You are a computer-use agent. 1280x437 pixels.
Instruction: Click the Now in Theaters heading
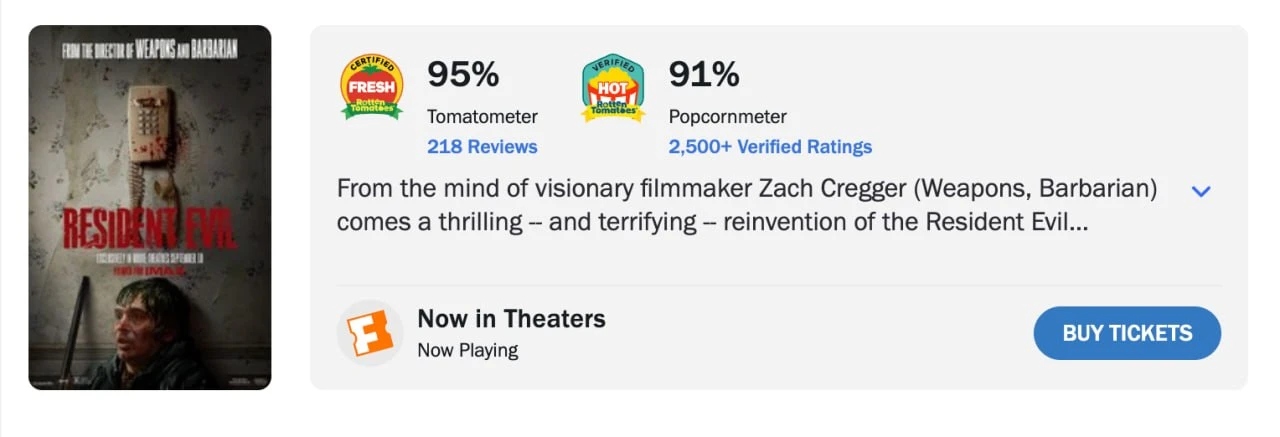[x=511, y=319]
